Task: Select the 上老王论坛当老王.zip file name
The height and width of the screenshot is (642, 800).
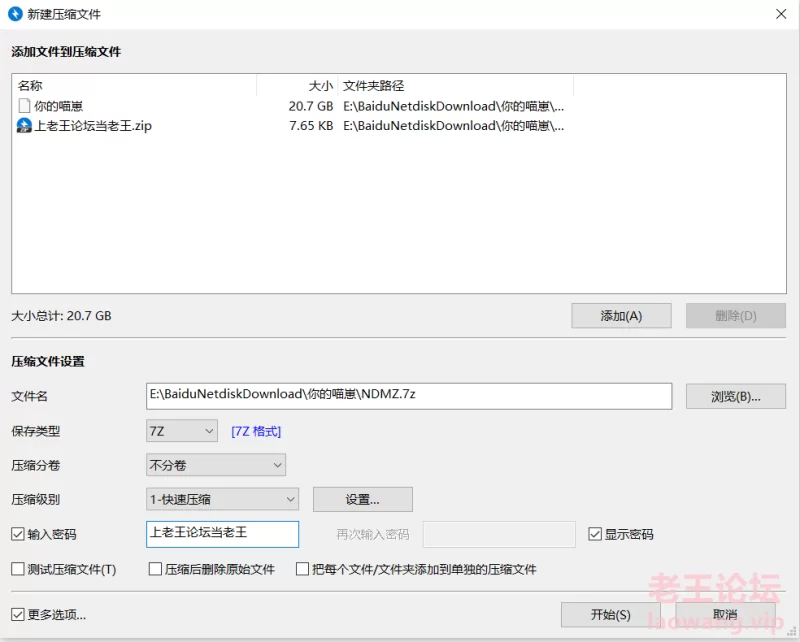Action: pos(93,126)
